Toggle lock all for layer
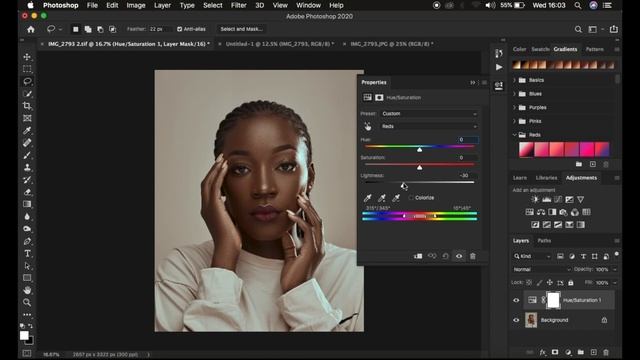The image size is (640, 360). tap(571, 282)
